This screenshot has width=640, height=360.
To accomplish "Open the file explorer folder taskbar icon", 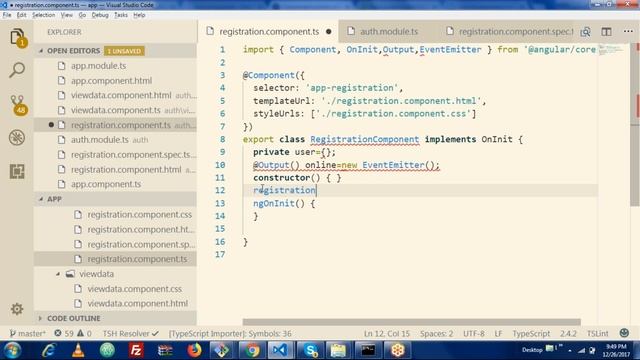I will tap(338, 351).
